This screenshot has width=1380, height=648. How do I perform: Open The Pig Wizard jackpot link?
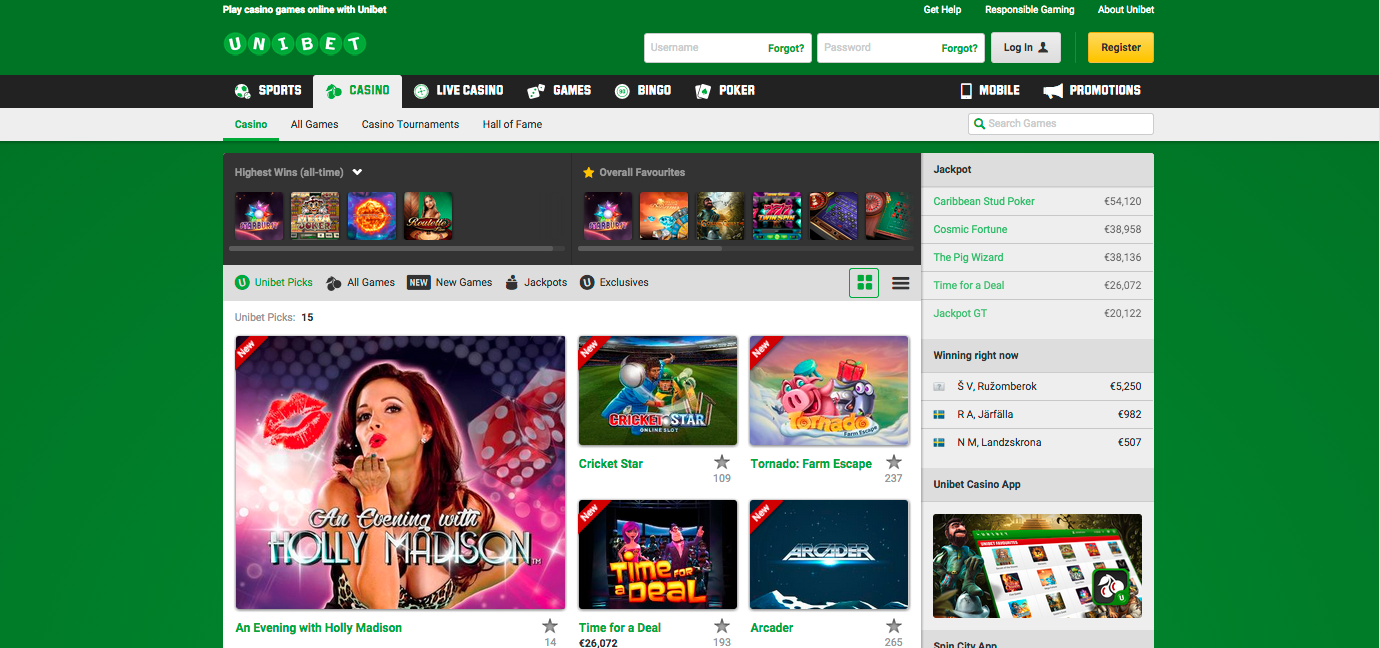[968, 257]
